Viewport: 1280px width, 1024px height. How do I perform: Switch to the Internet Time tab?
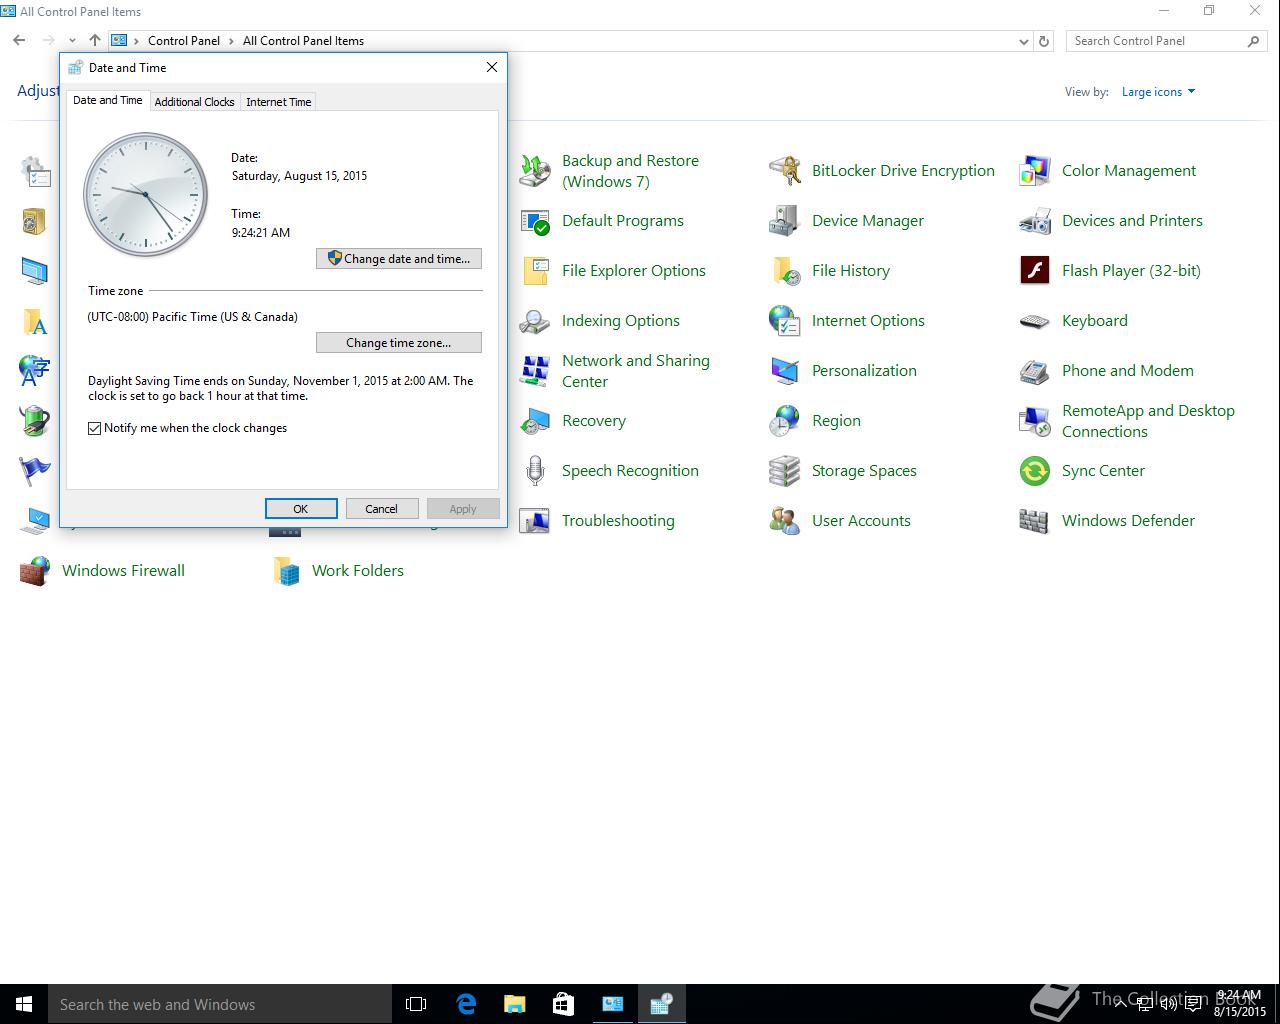pos(278,102)
